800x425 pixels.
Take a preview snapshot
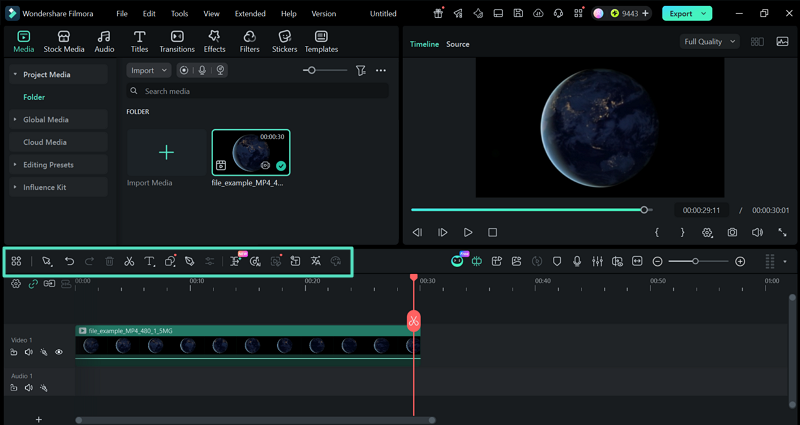pos(732,233)
